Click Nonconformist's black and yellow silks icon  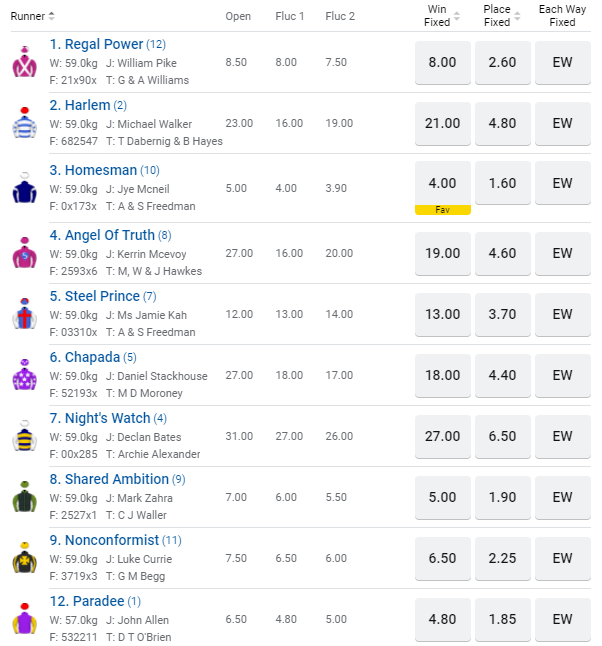[25, 559]
